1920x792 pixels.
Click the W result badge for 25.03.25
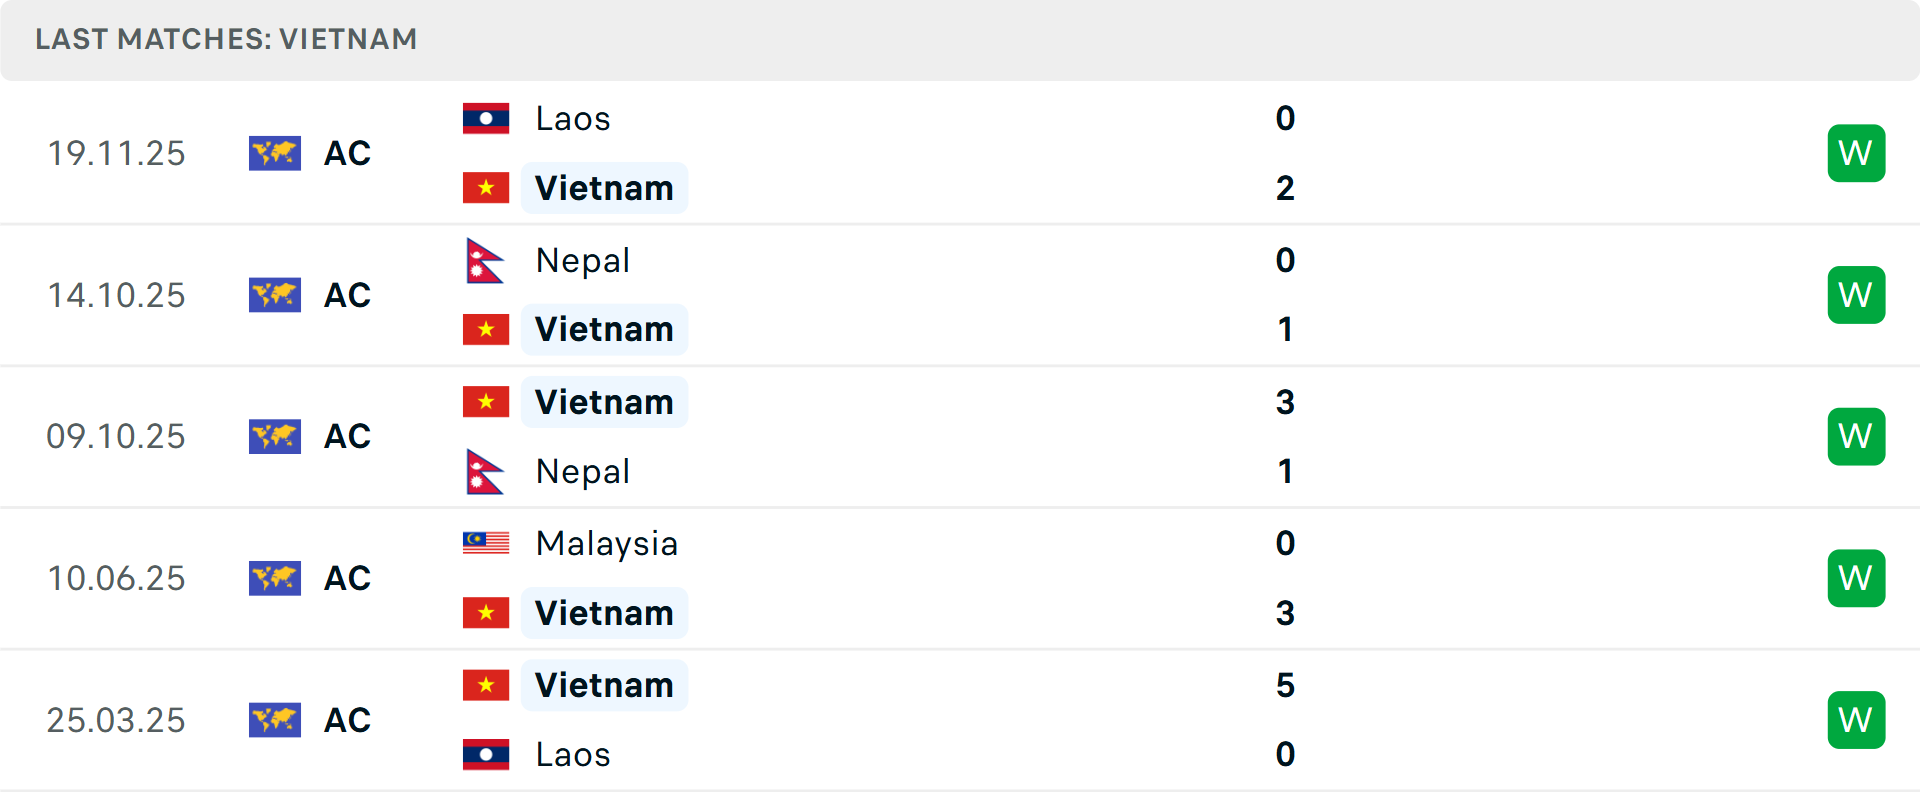coord(1856,720)
